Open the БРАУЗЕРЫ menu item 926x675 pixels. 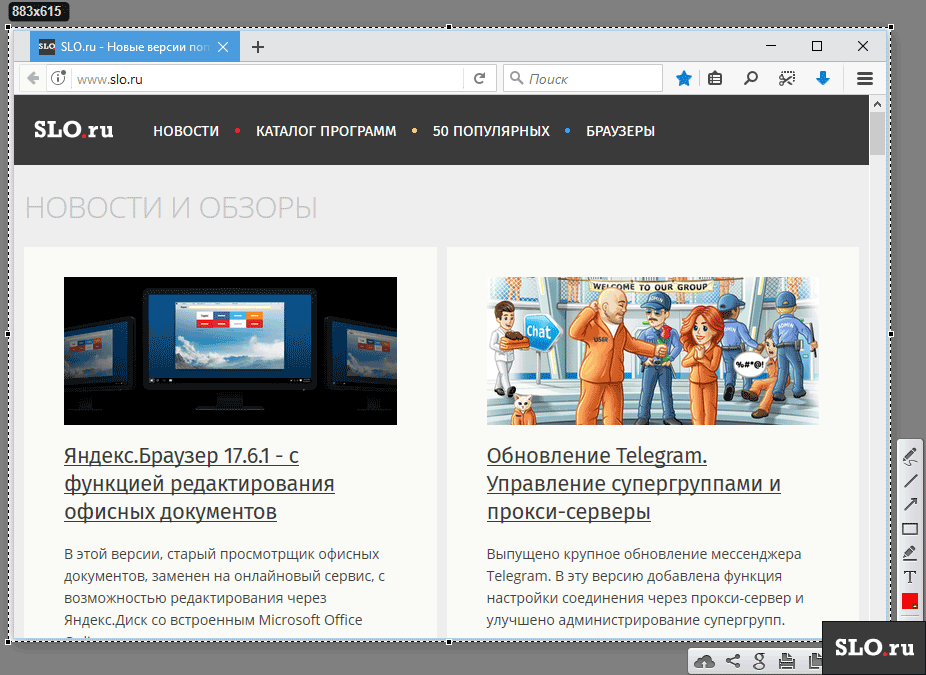pos(620,131)
